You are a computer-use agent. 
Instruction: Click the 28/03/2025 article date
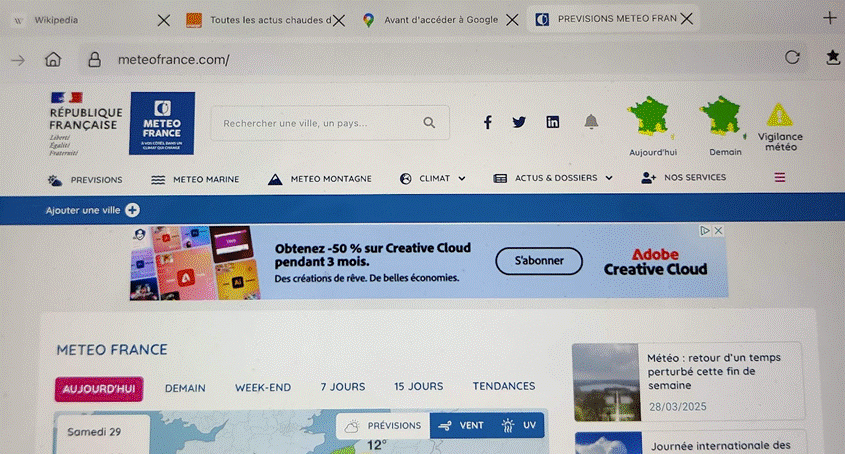tap(677, 407)
